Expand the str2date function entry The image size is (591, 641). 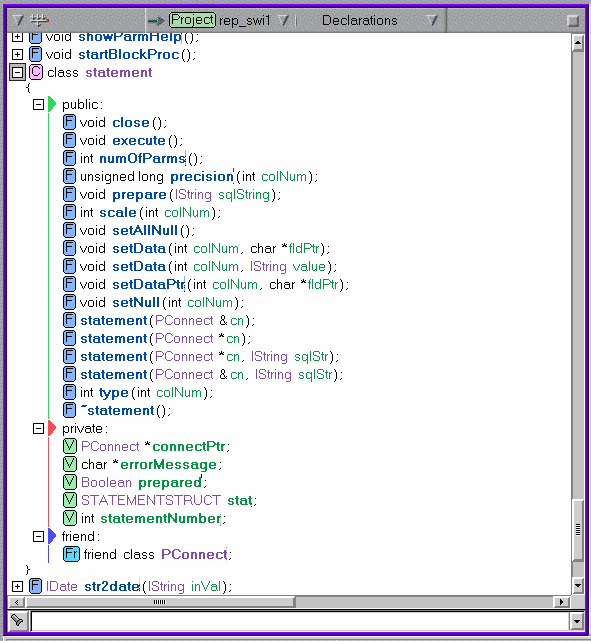coord(17,587)
